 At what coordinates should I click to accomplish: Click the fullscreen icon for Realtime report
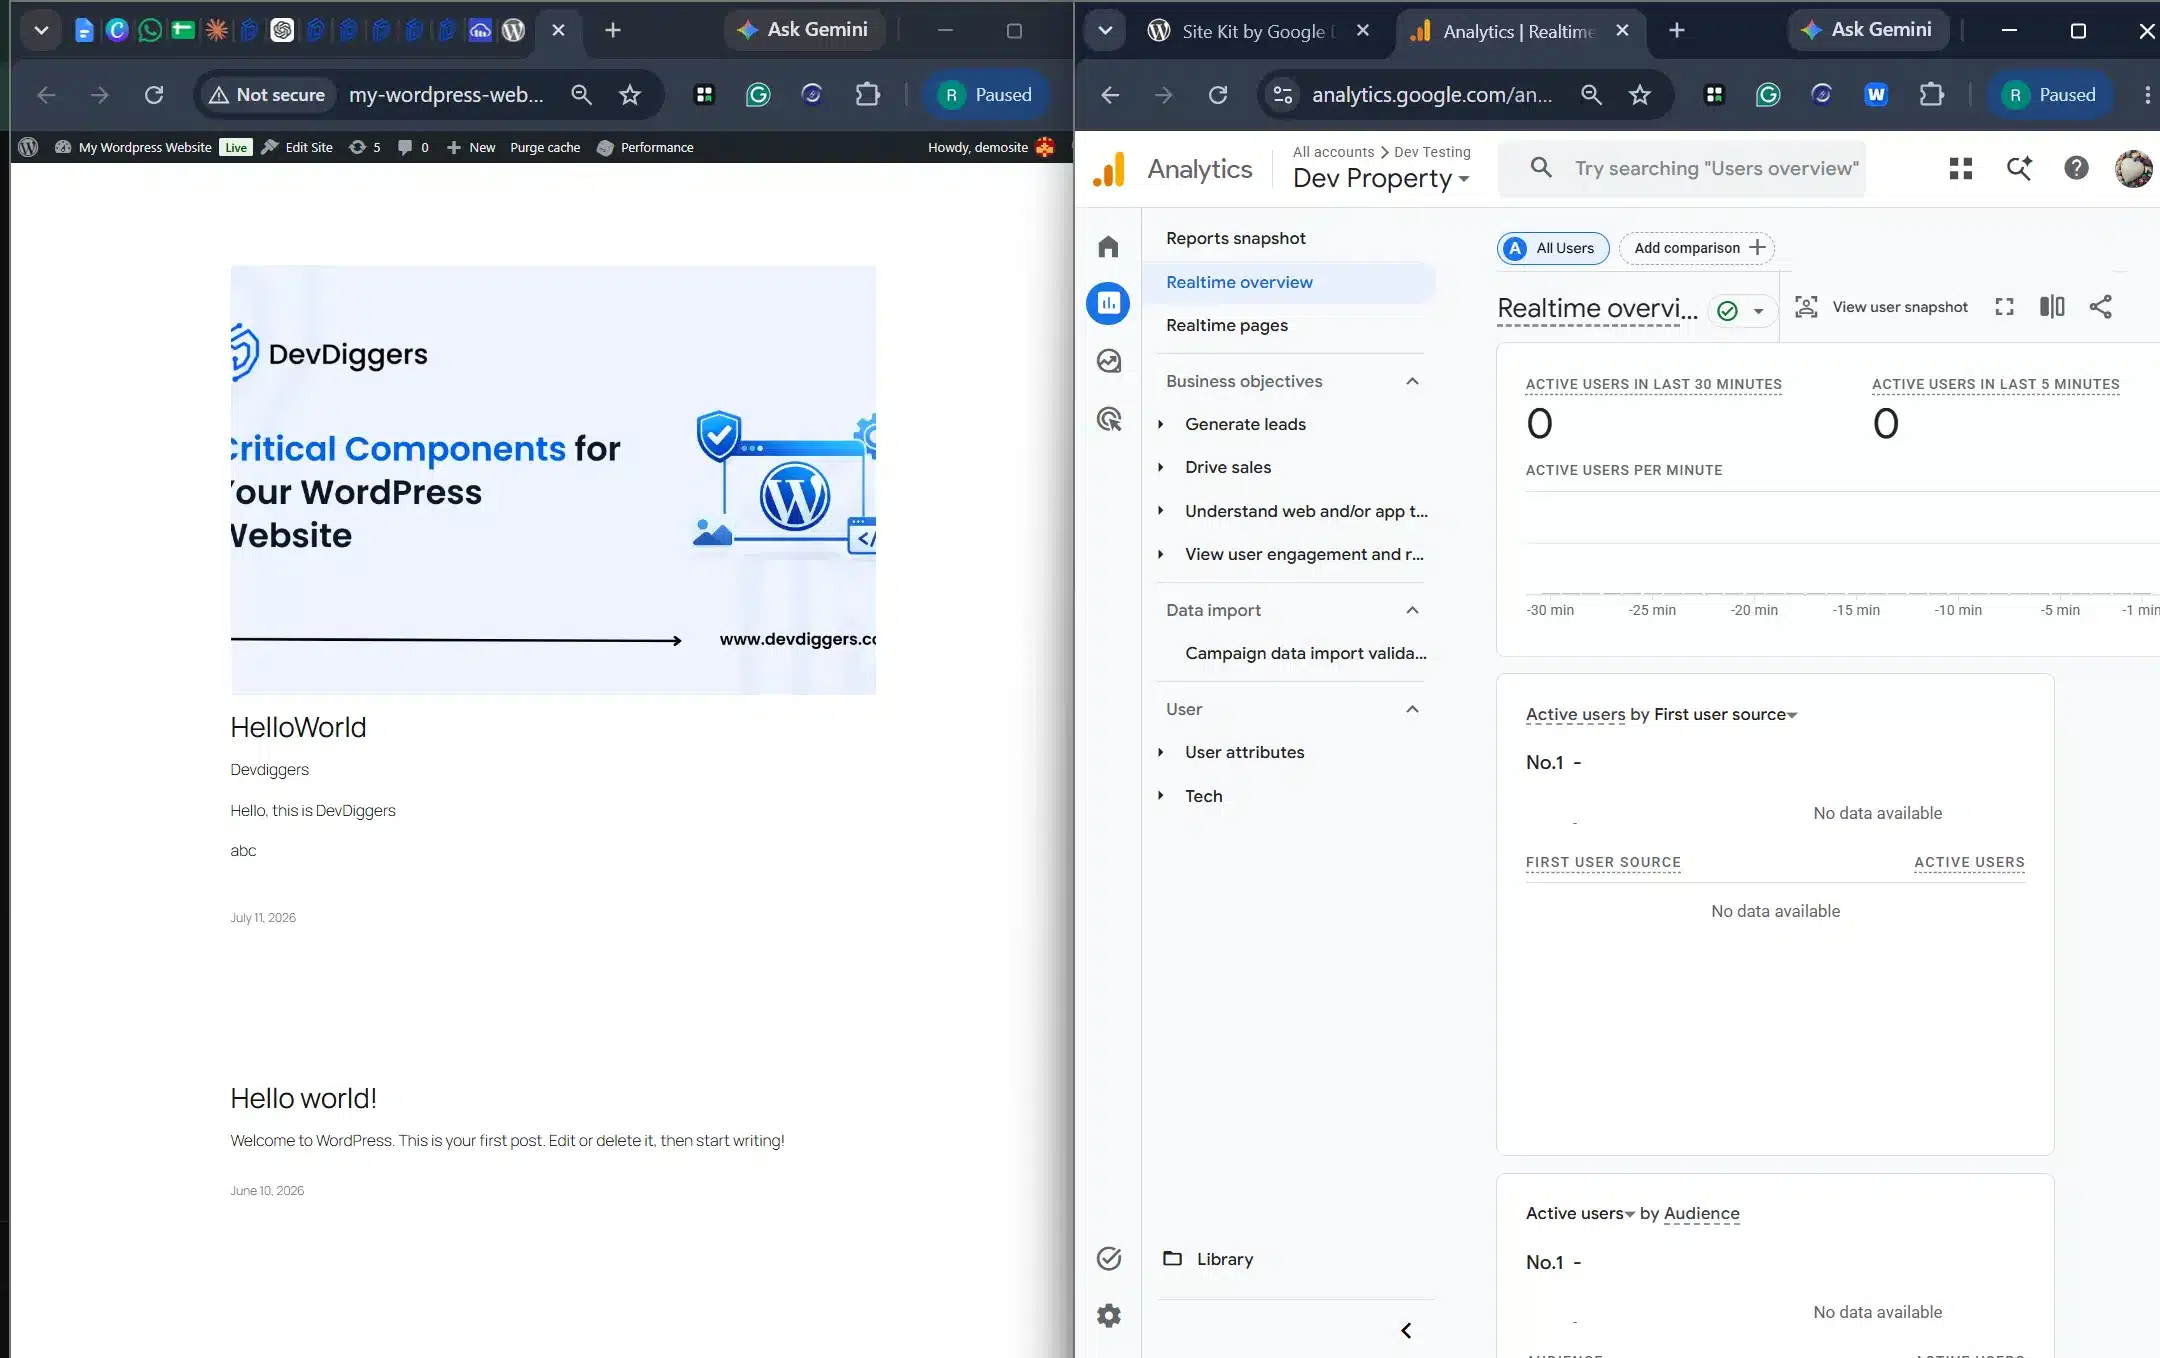click(2004, 307)
